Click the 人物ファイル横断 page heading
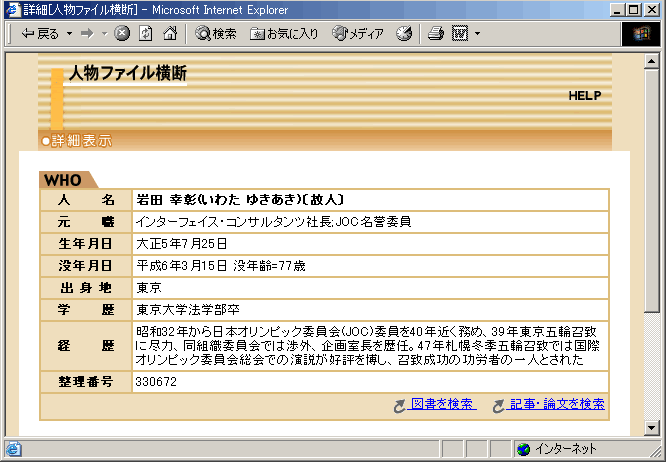Image resolution: width=666 pixels, height=462 pixels. point(127,73)
